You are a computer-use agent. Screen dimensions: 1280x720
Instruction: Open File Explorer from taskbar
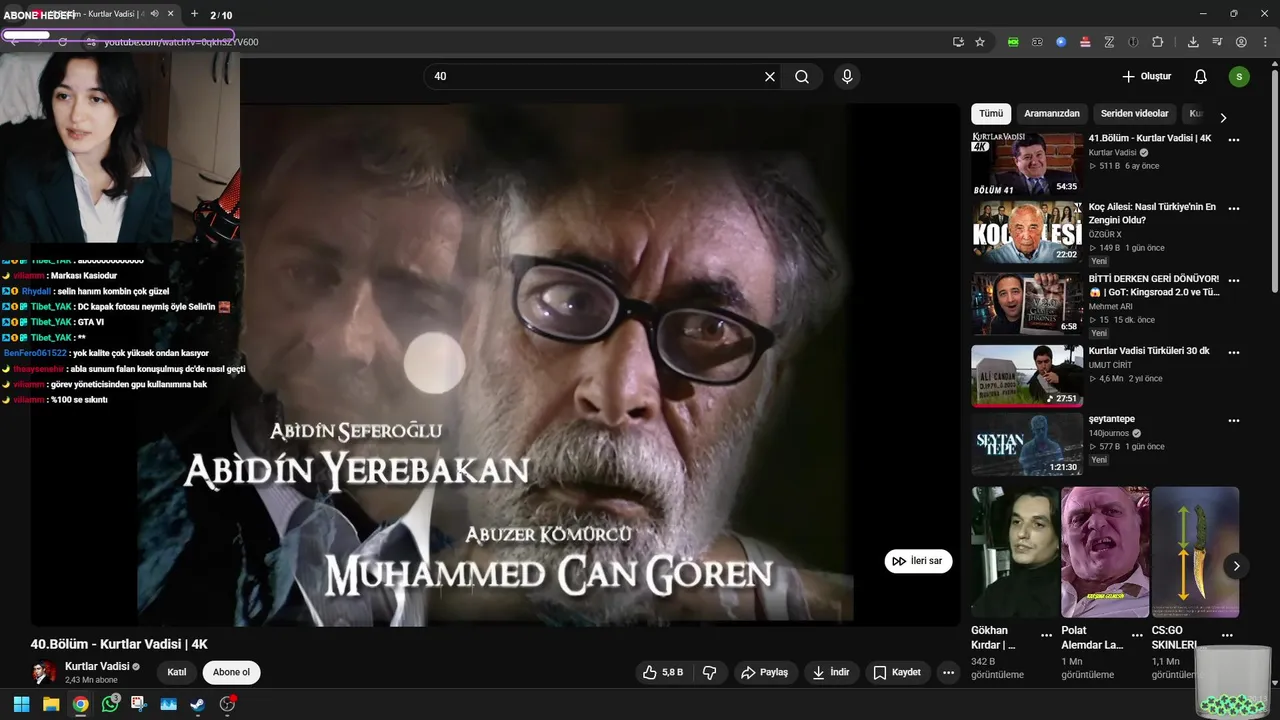click(x=51, y=704)
